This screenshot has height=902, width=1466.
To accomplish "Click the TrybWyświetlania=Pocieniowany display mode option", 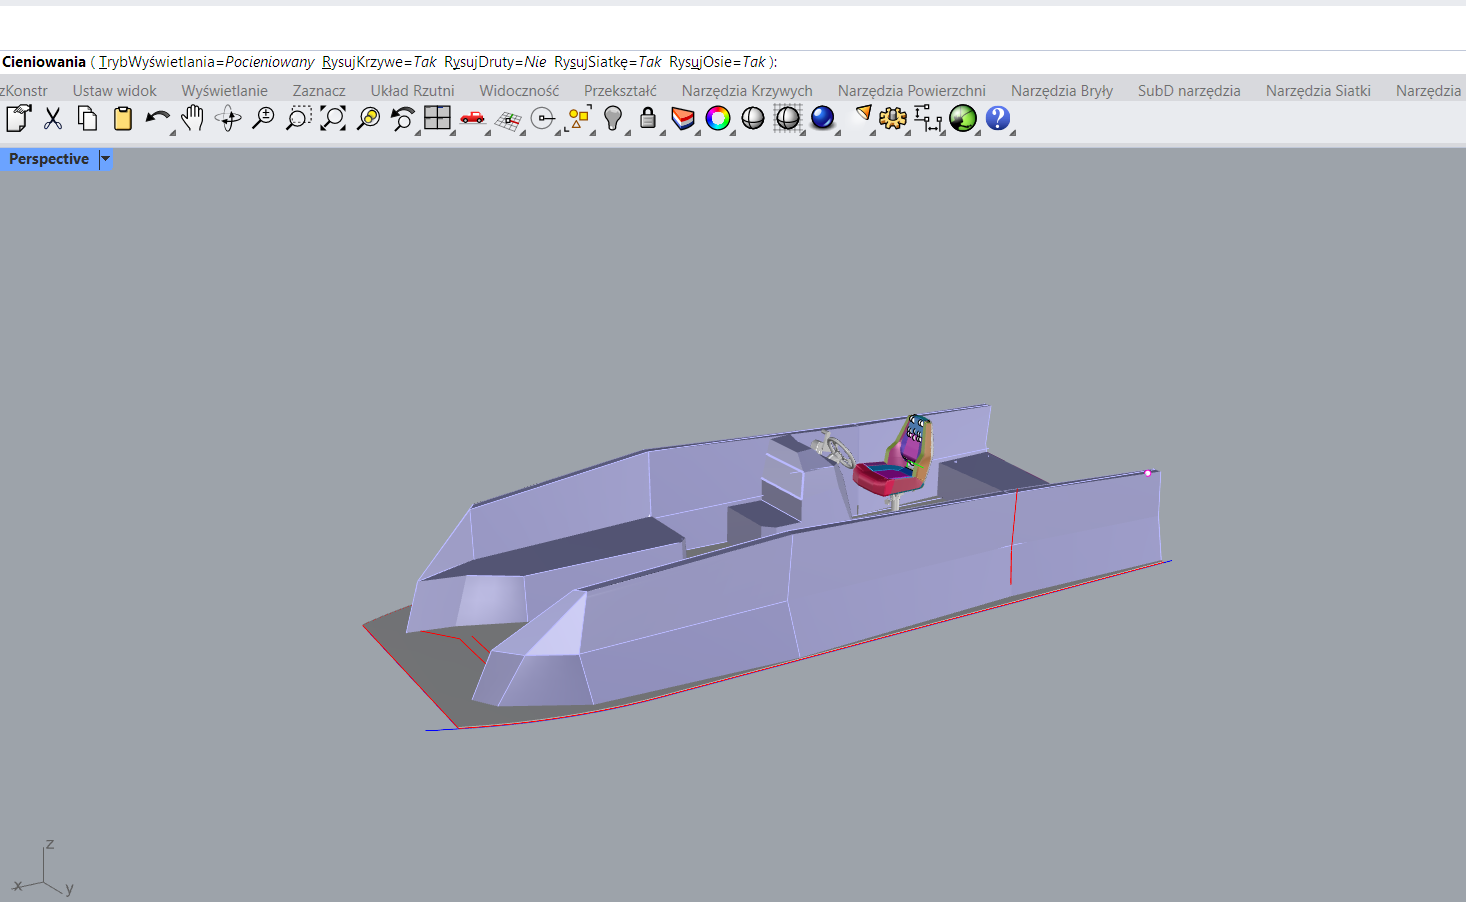I will [x=206, y=62].
